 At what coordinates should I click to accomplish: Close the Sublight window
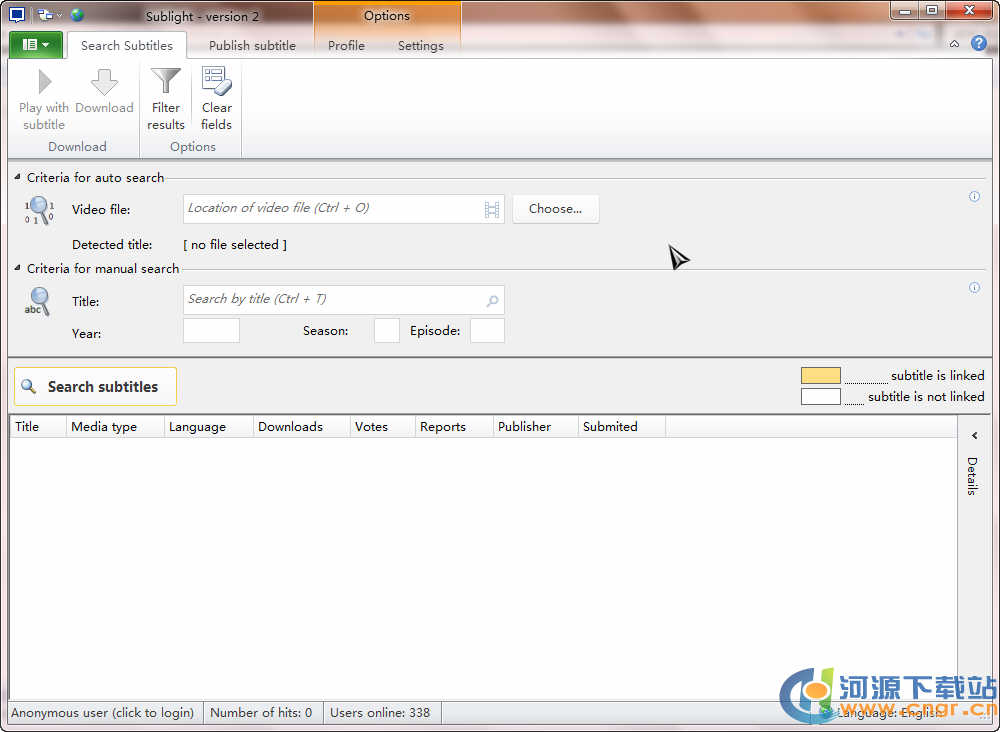pyautogui.click(x=969, y=10)
